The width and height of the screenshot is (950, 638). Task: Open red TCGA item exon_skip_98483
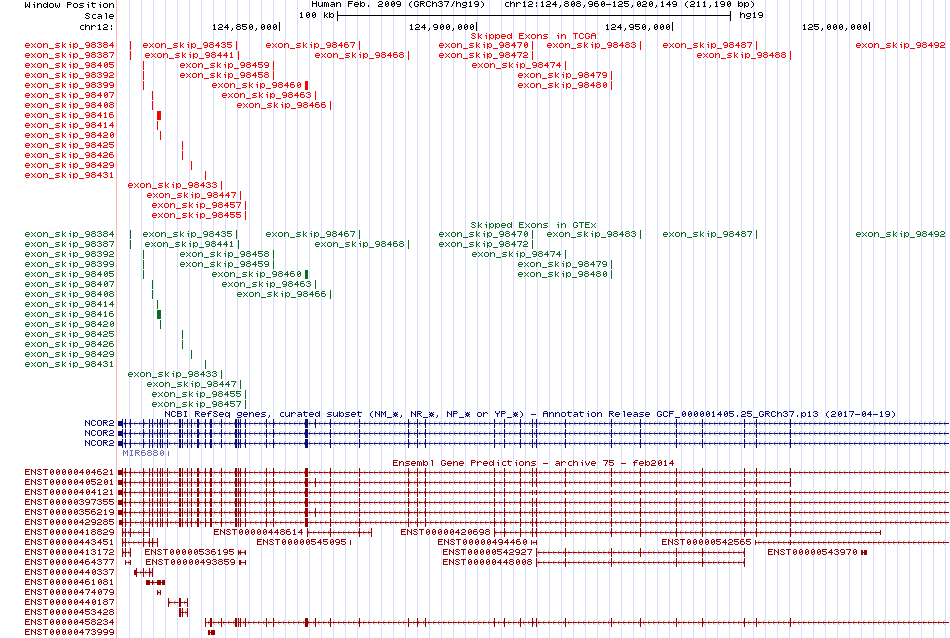click(591, 45)
